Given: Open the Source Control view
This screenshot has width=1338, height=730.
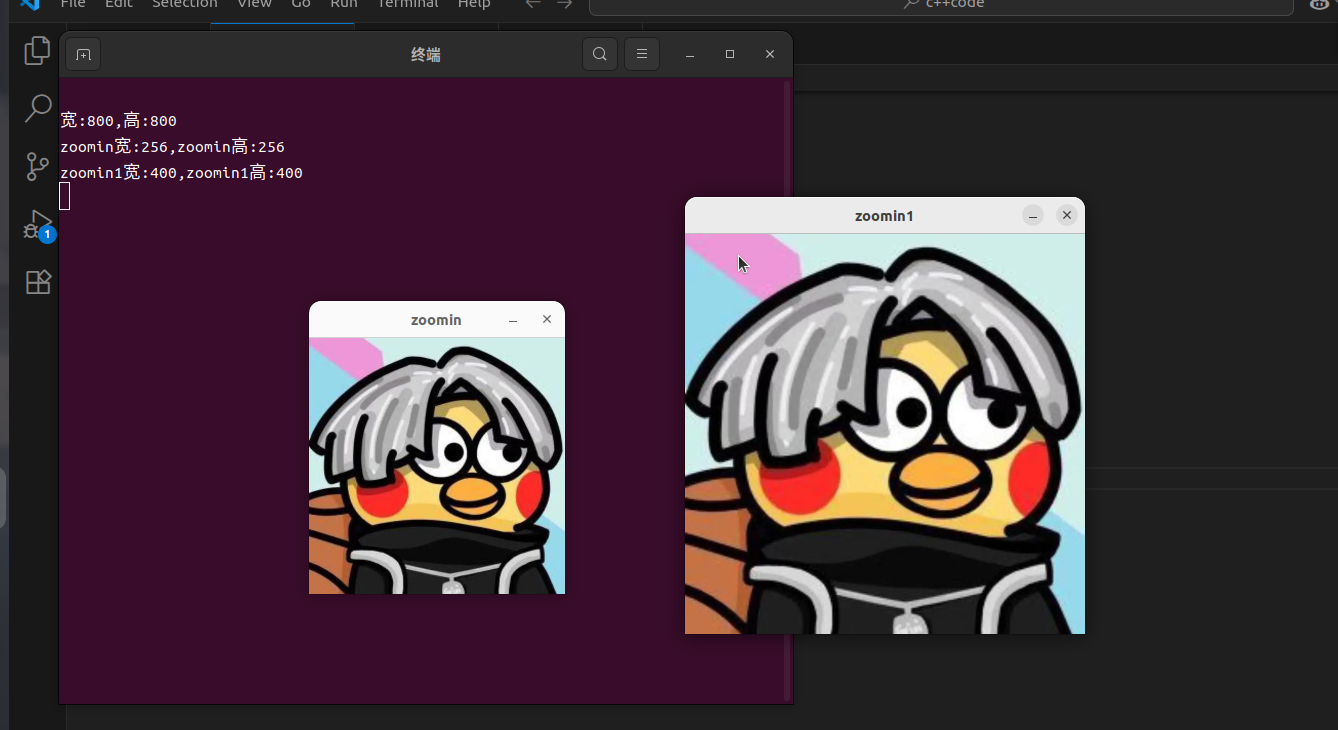Looking at the screenshot, I should (37, 166).
